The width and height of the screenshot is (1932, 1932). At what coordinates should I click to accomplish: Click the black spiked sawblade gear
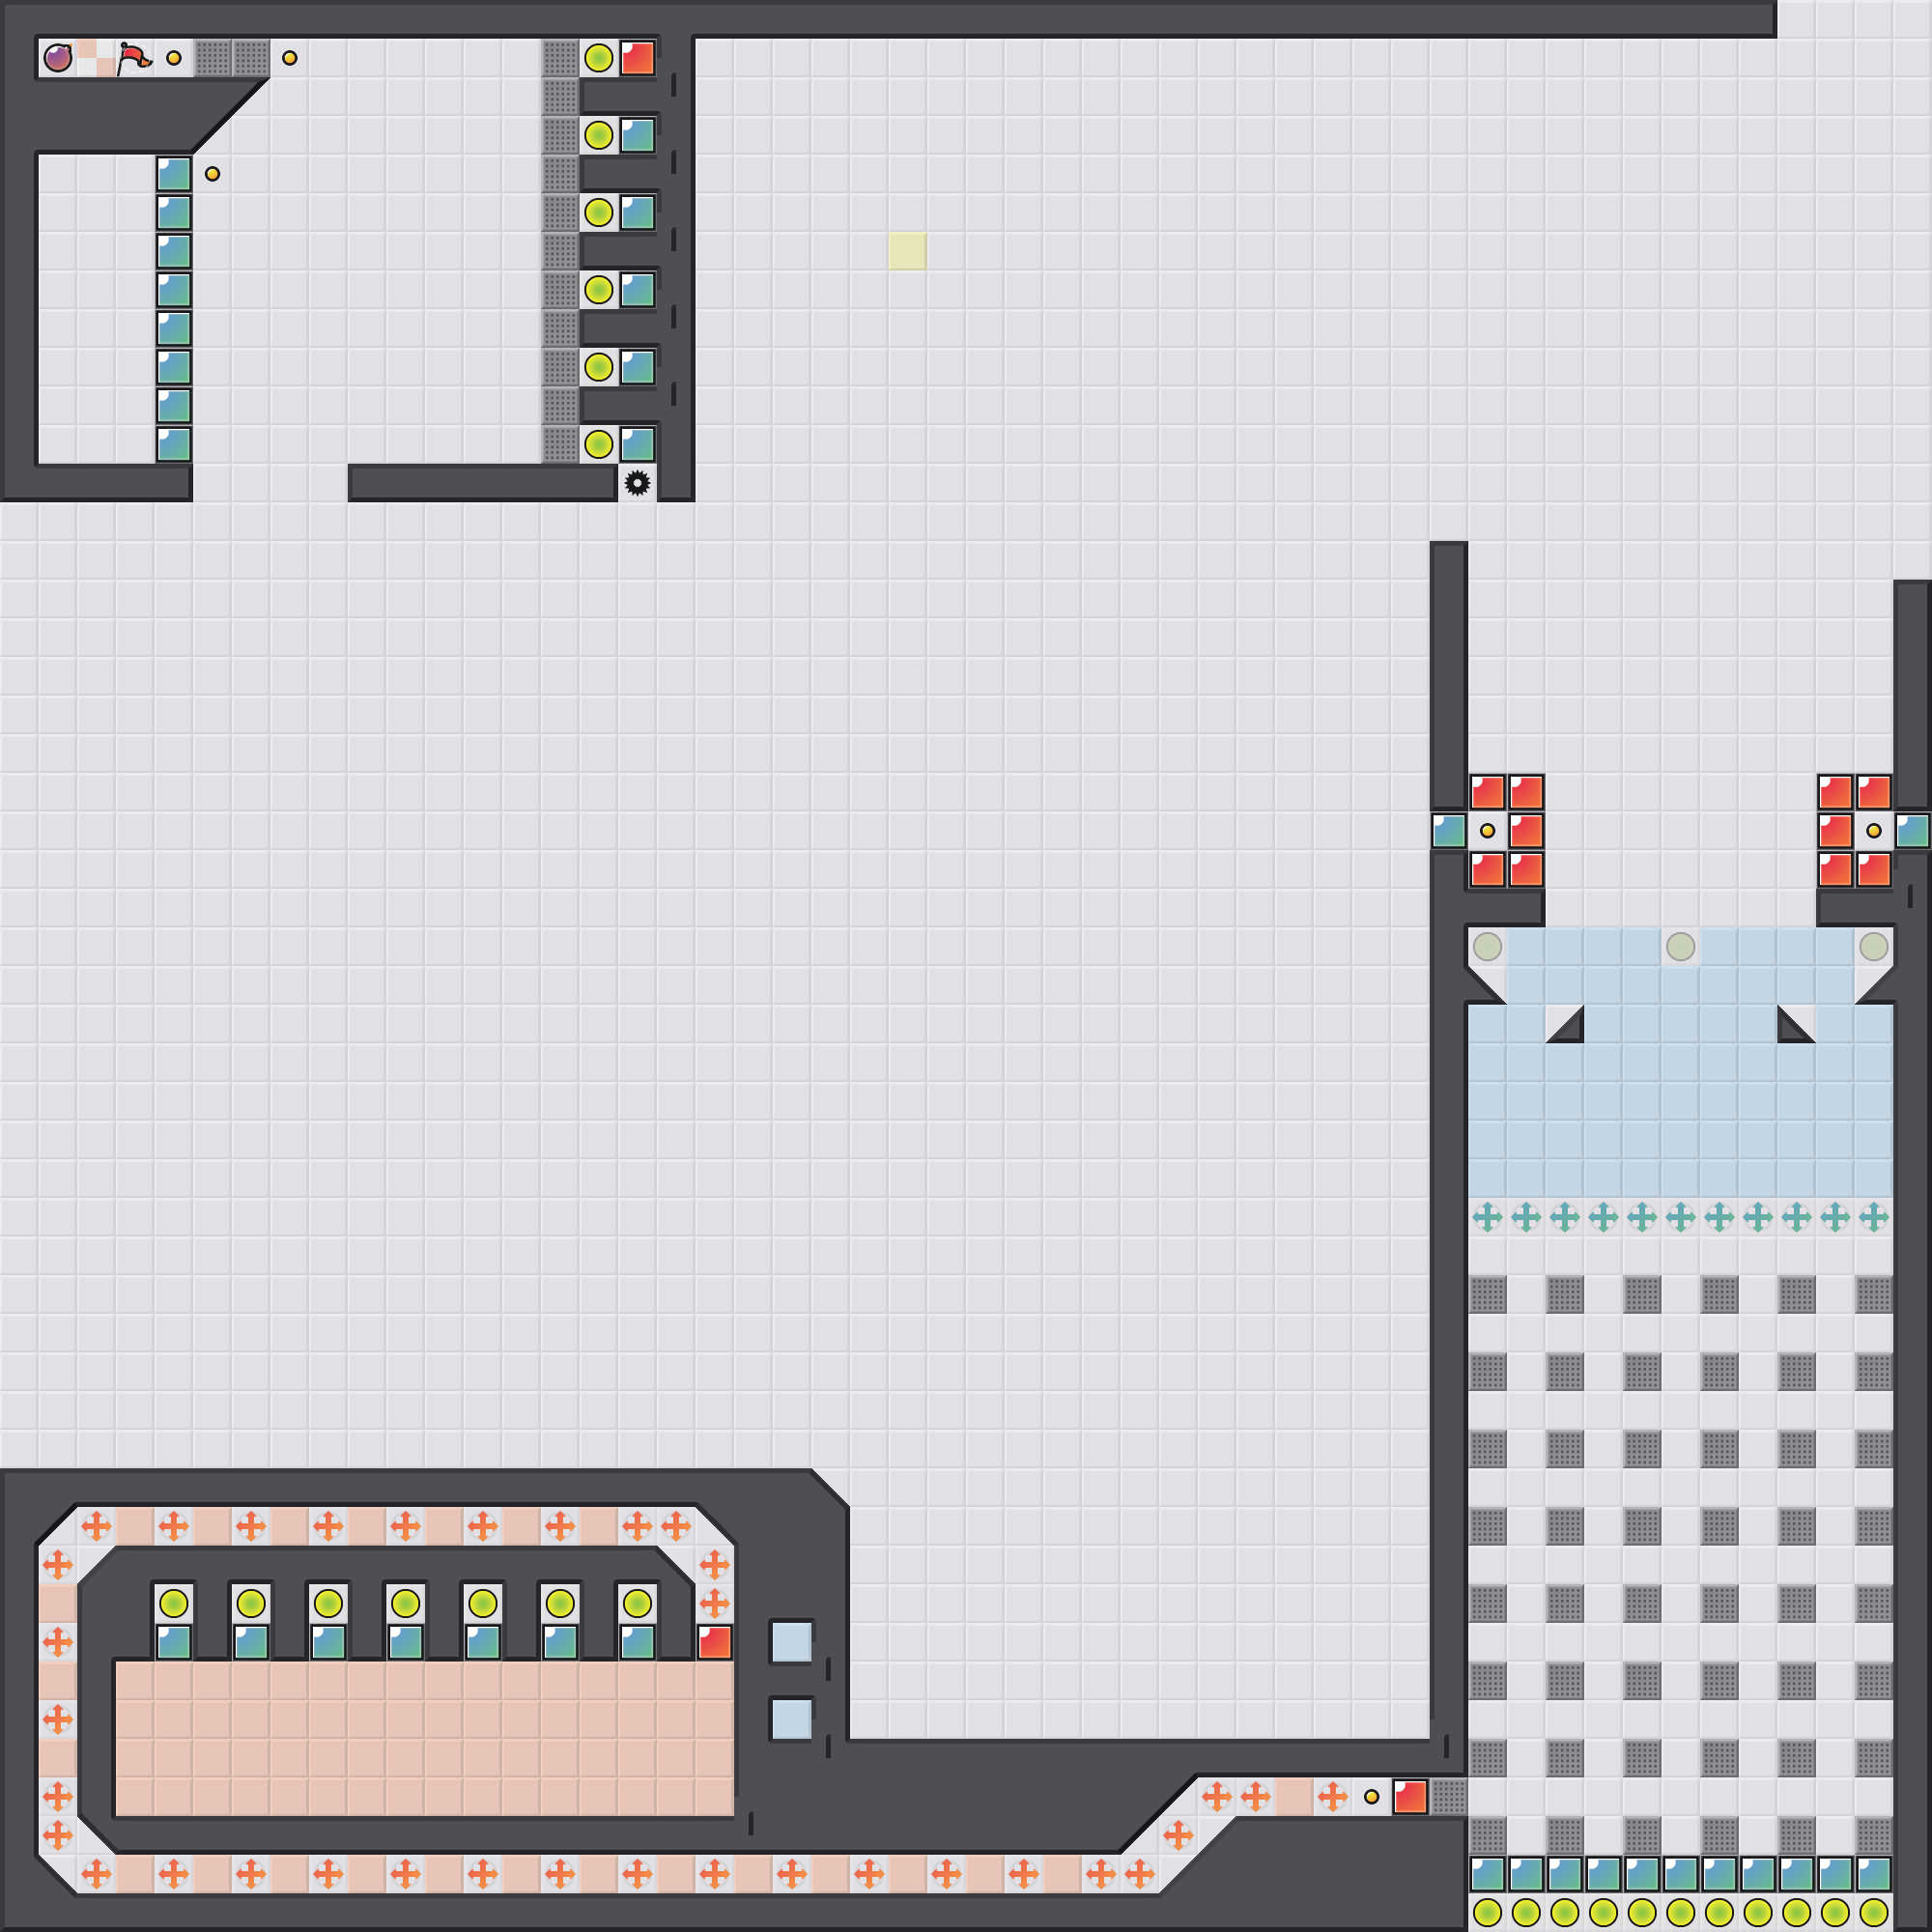point(637,483)
